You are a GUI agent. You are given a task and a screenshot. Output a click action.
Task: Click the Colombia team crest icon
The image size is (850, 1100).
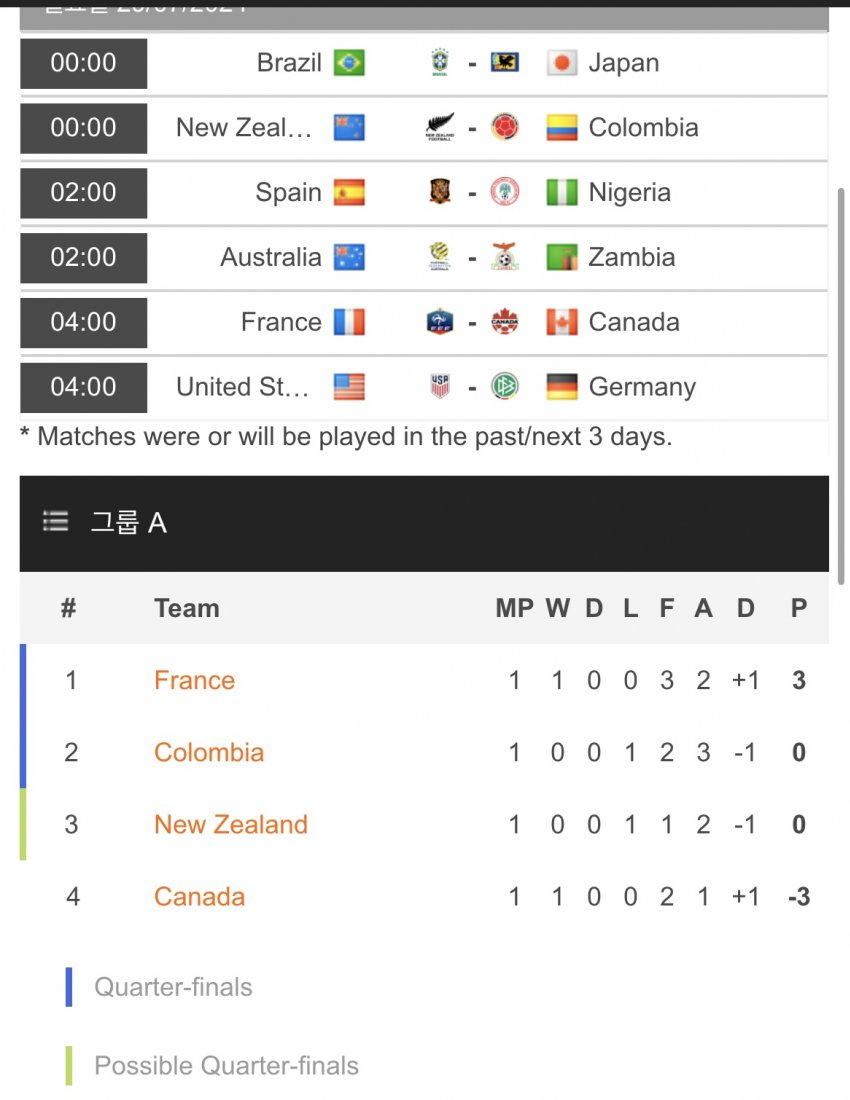[505, 128]
